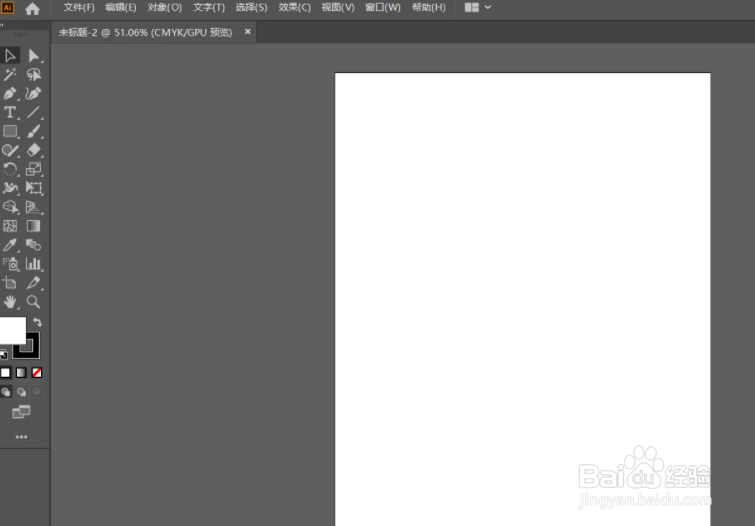Click the swap fill and stroke arrow
755x526 pixels.
[37, 322]
